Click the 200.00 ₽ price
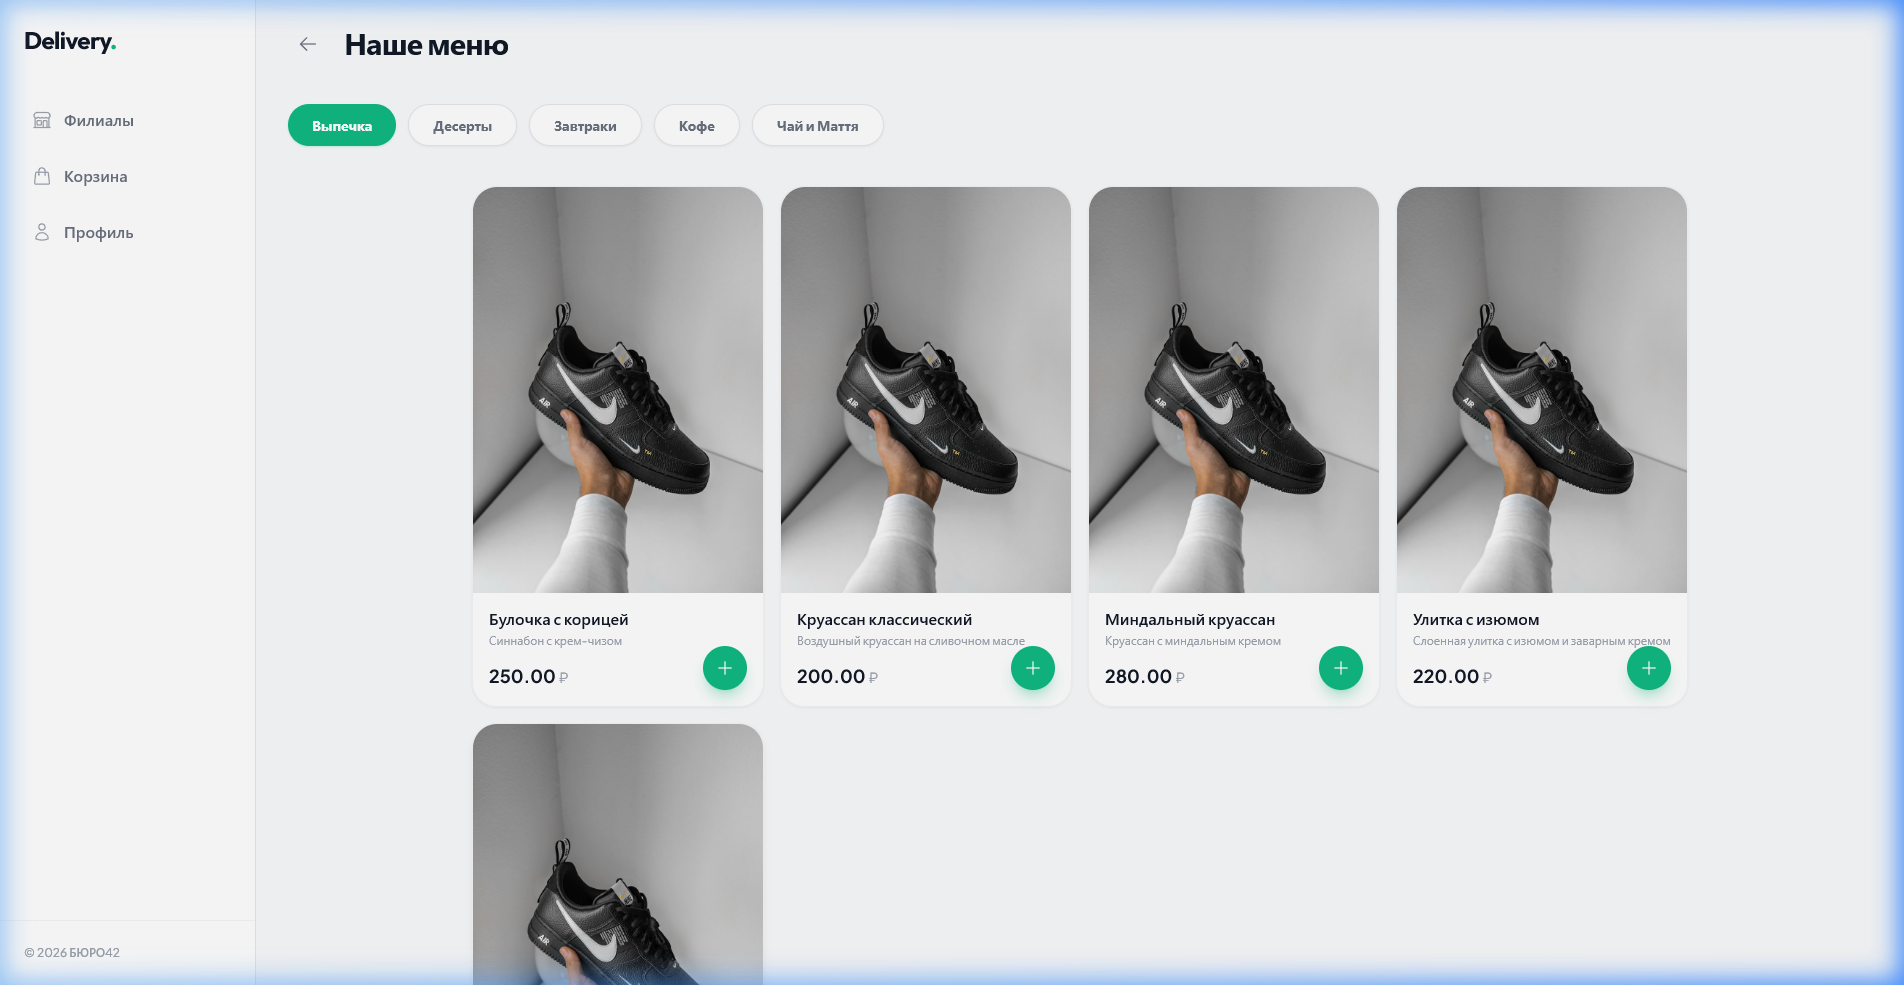This screenshot has width=1904, height=985. 838,677
